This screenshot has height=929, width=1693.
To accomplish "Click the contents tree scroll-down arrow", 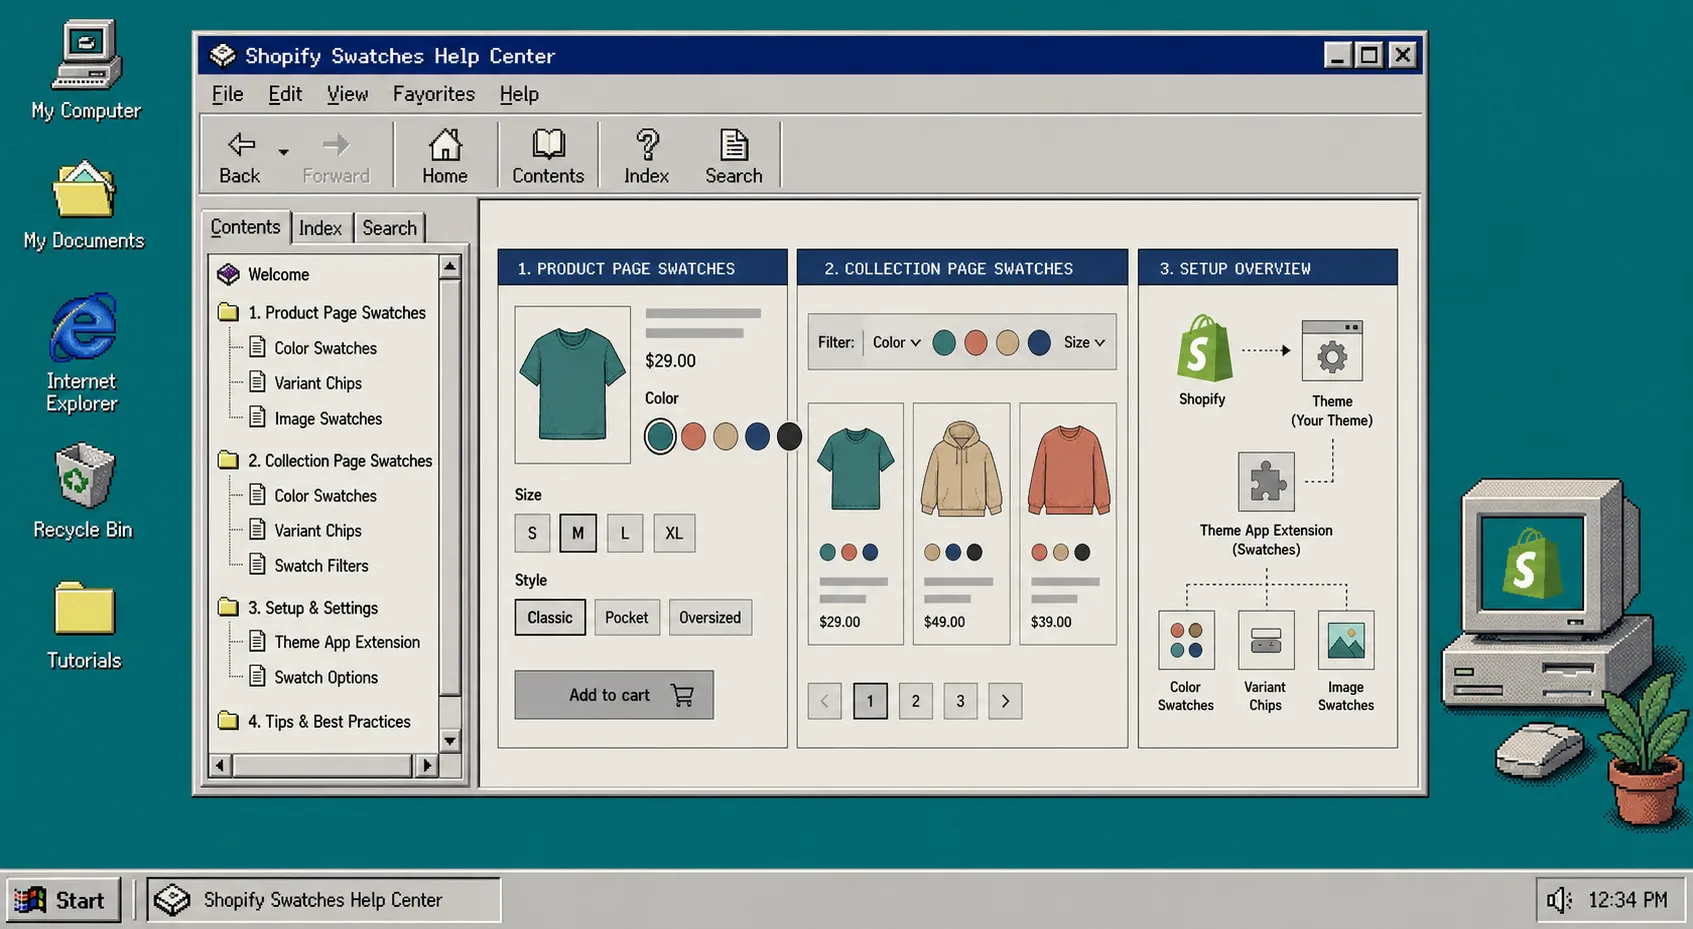I will click(x=450, y=741).
